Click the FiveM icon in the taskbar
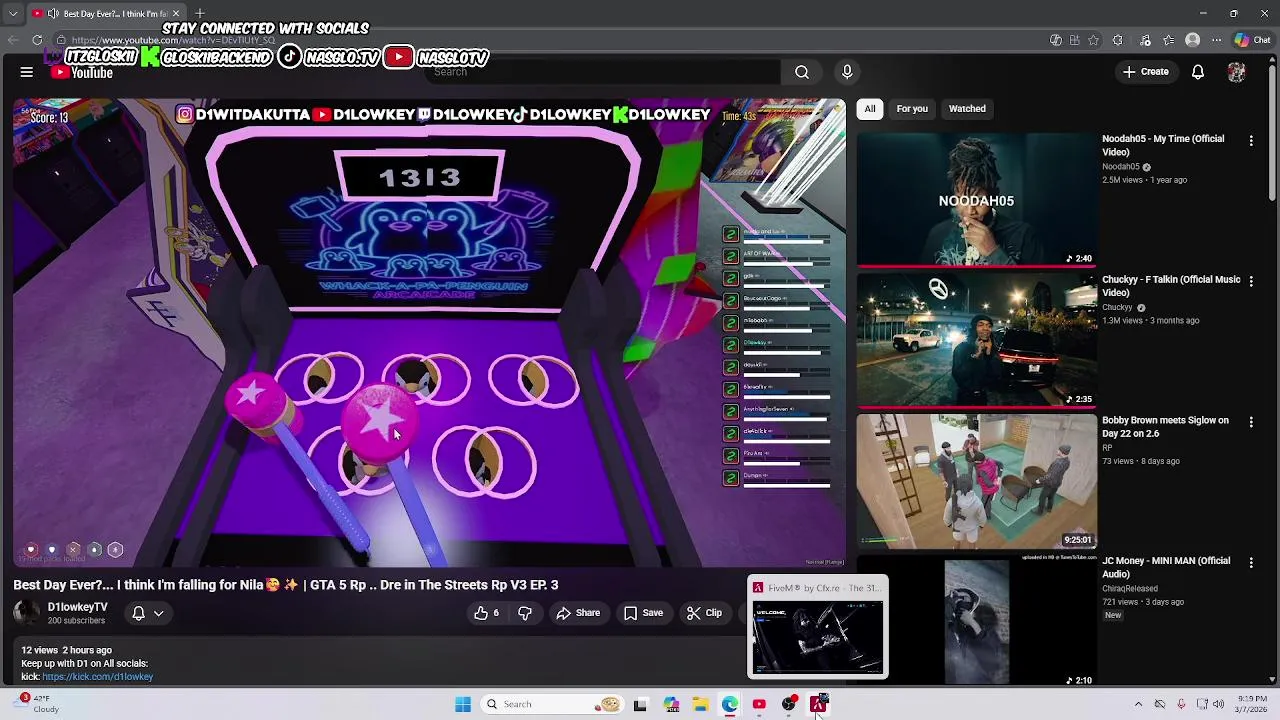The width and height of the screenshot is (1280, 720). pyautogui.click(x=818, y=704)
